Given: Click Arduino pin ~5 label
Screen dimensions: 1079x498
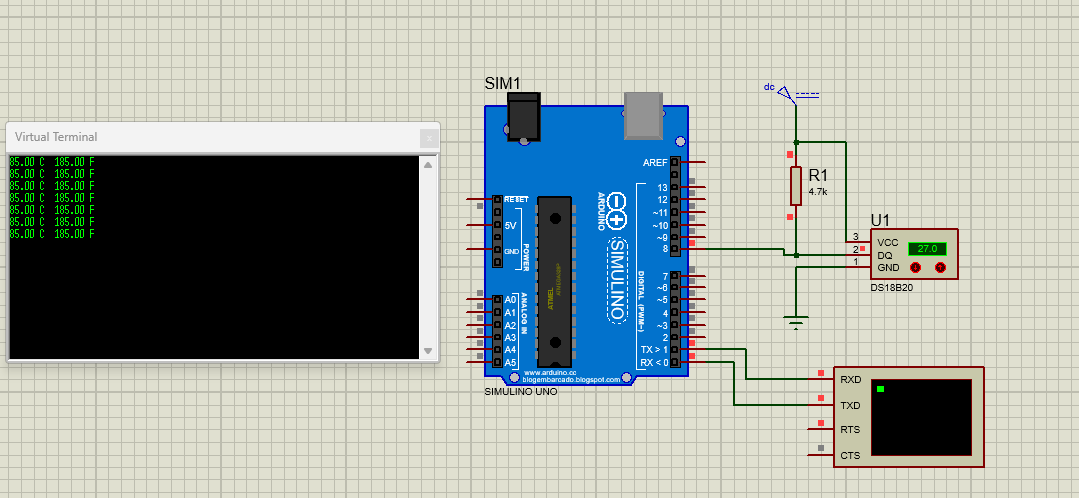Looking at the screenshot, I should [662, 301].
